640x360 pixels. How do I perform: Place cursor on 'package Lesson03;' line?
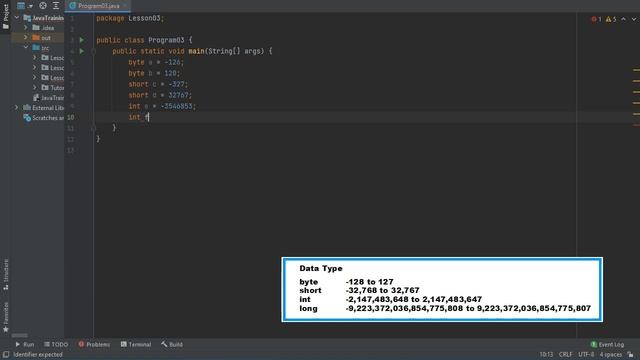(x=130, y=18)
